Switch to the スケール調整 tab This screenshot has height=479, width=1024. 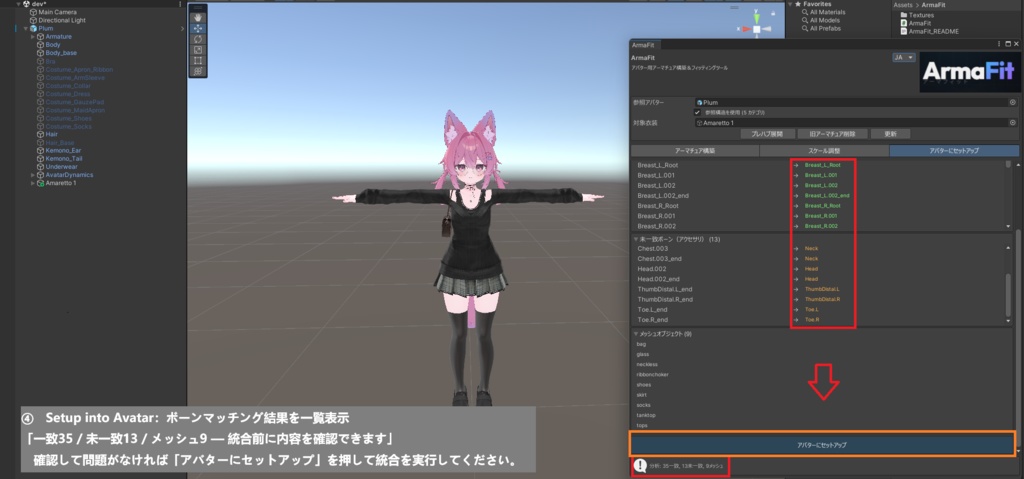[x=824, y=150]
